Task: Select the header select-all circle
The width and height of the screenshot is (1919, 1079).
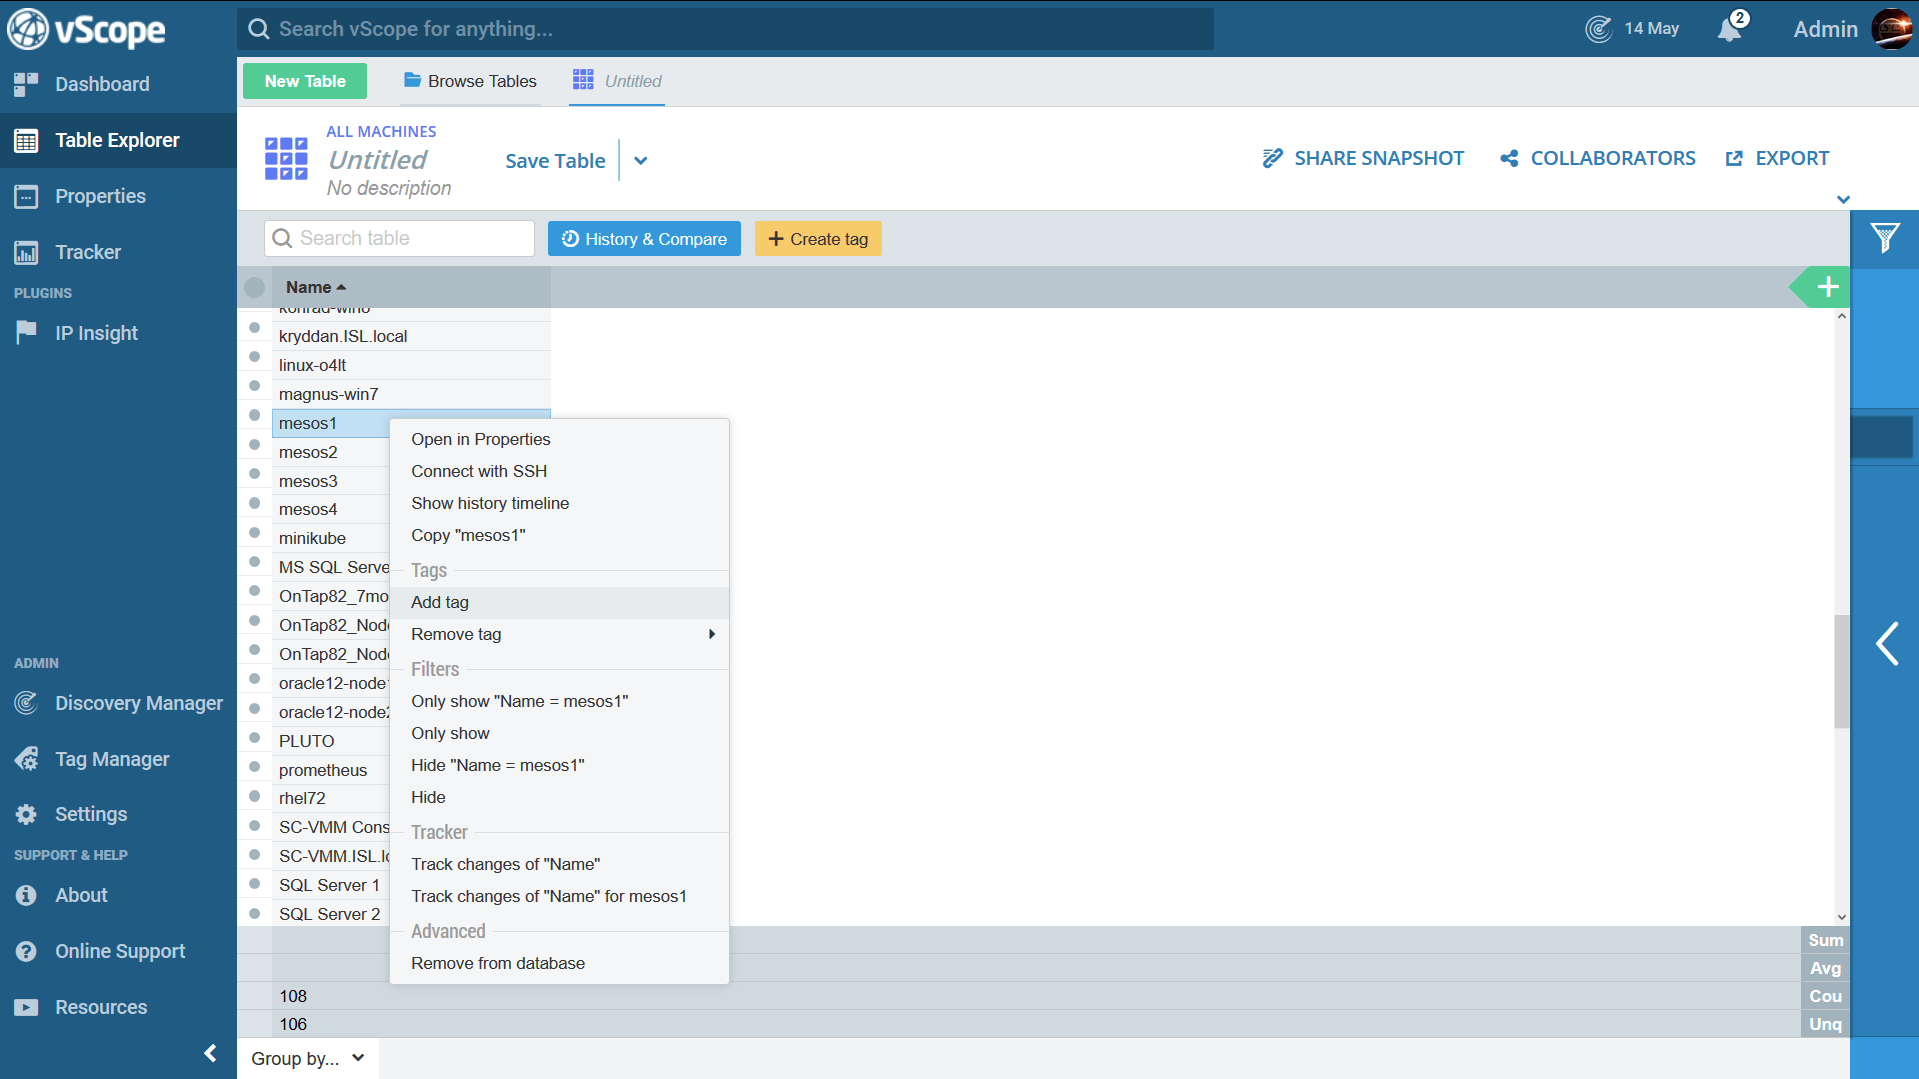Action: (255, 287)
